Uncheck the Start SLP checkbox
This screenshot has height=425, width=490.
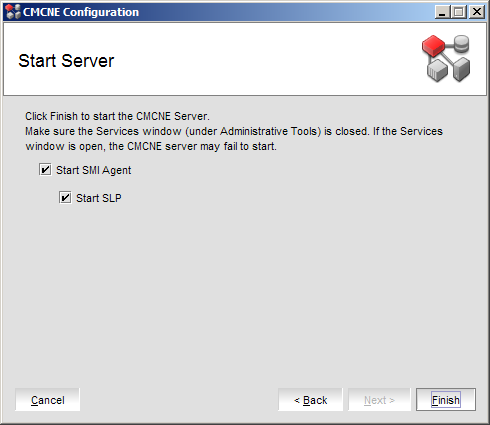(x=65, y=198)
